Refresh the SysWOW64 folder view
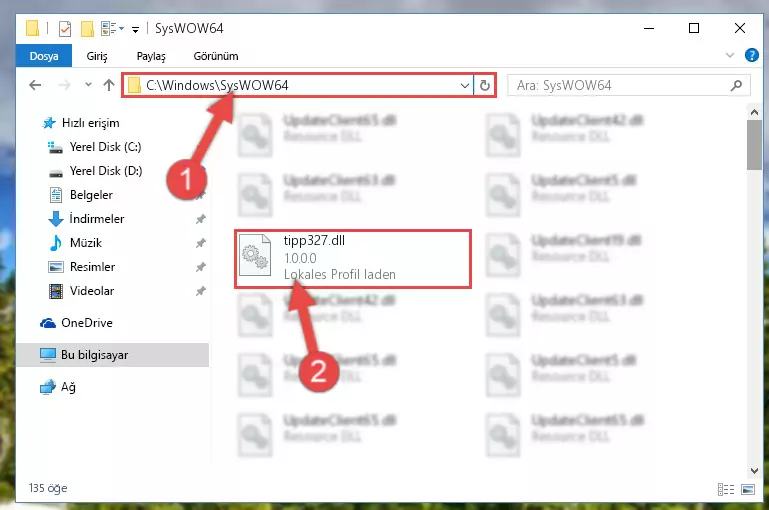 [x=485, y=86]
